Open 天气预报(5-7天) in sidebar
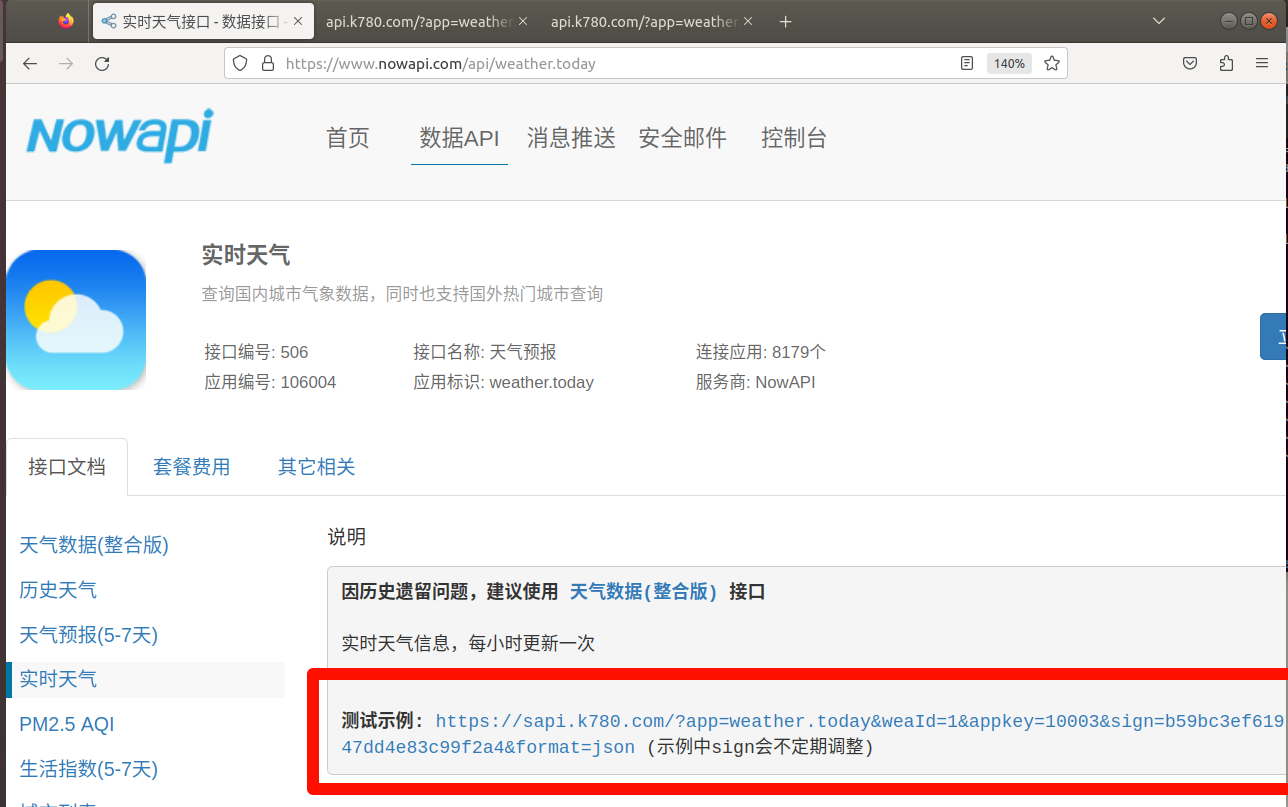The width and height of the screenshot is (1288, 807). pos(89,635)
